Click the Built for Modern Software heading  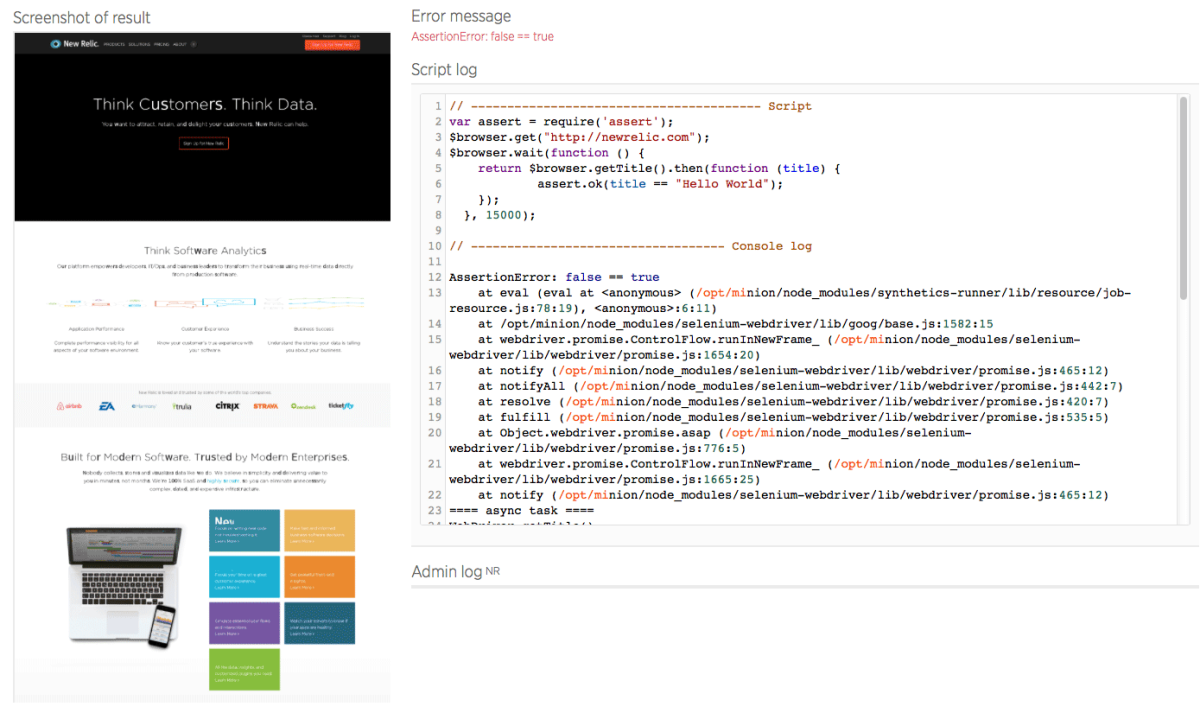204,457
